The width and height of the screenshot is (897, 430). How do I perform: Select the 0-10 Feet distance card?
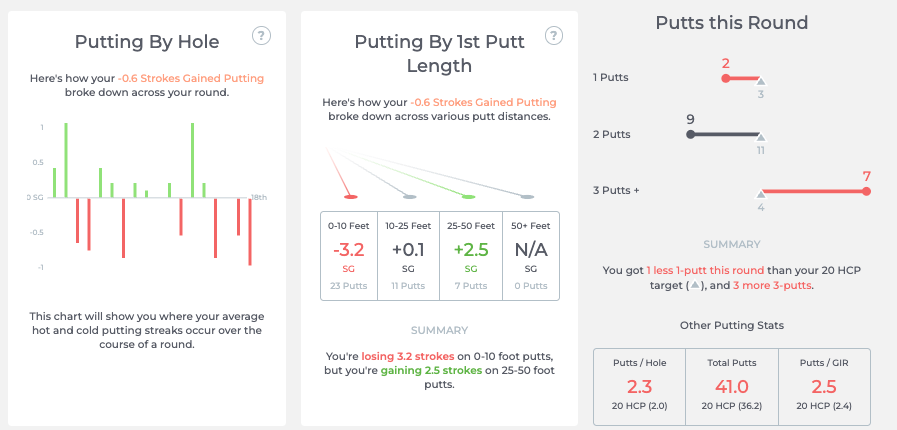(350, 256)
